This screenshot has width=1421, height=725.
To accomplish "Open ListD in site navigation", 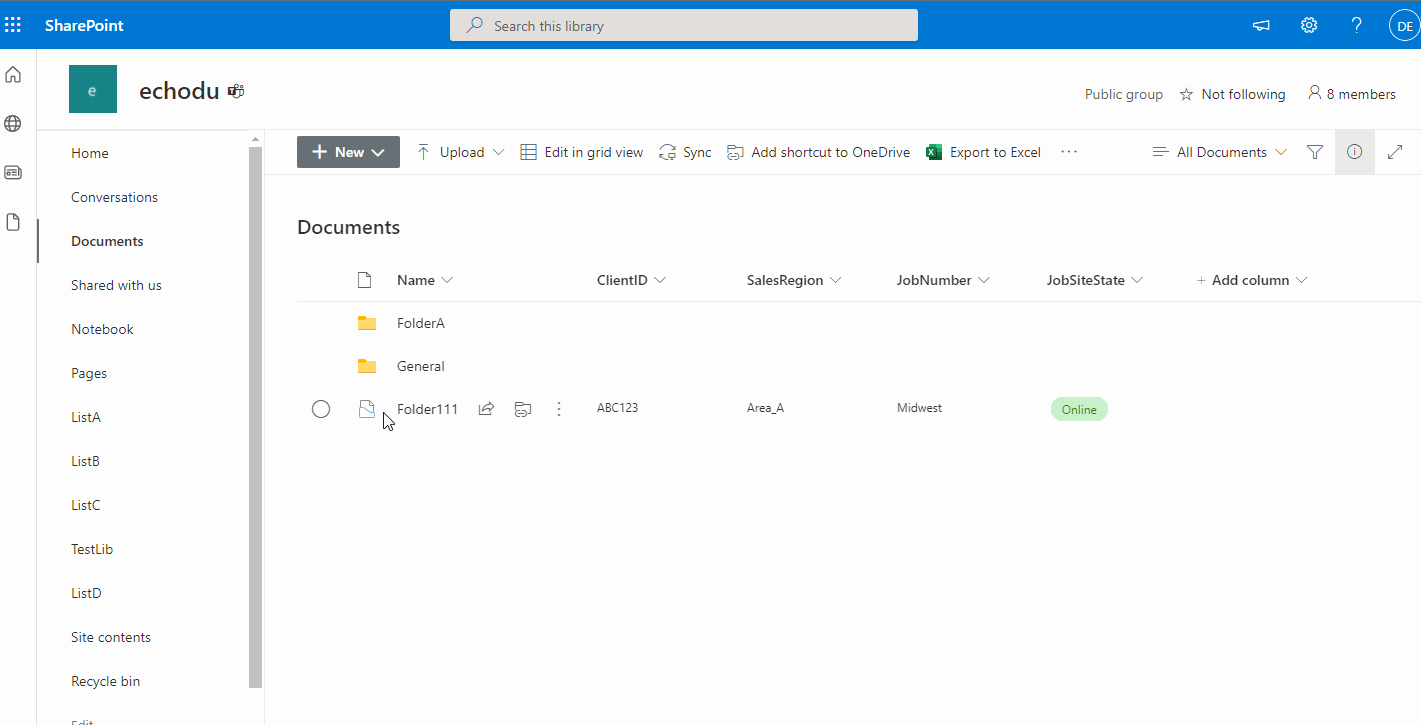I will tap(86, 593).
